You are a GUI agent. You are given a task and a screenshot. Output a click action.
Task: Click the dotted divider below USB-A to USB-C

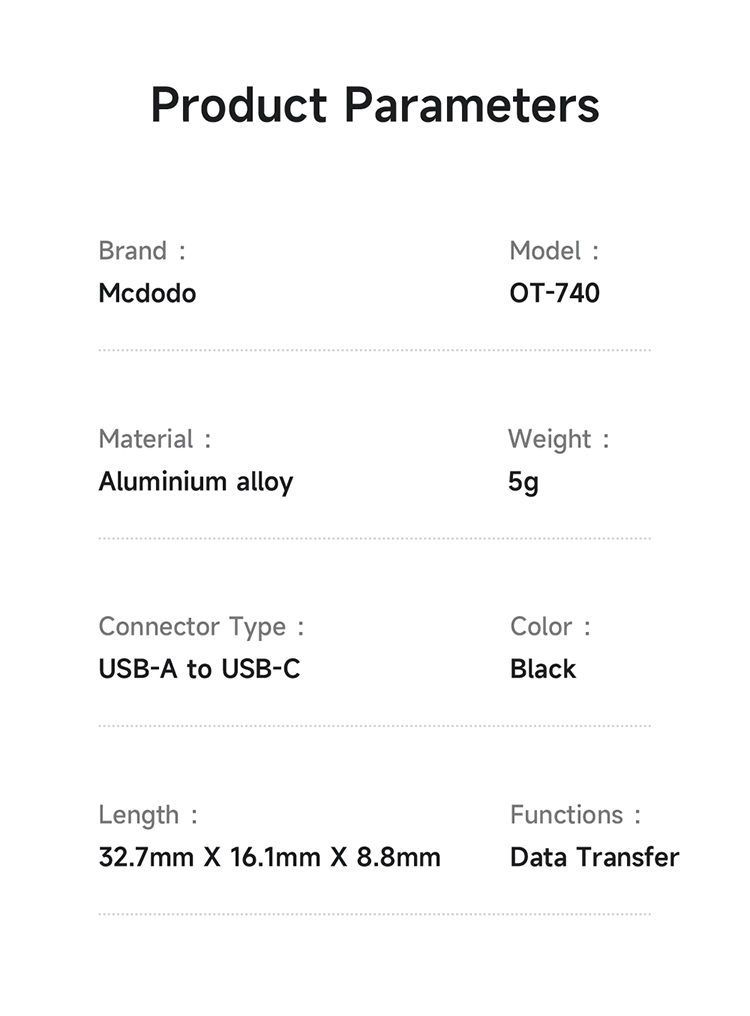(x=374, y=726)
